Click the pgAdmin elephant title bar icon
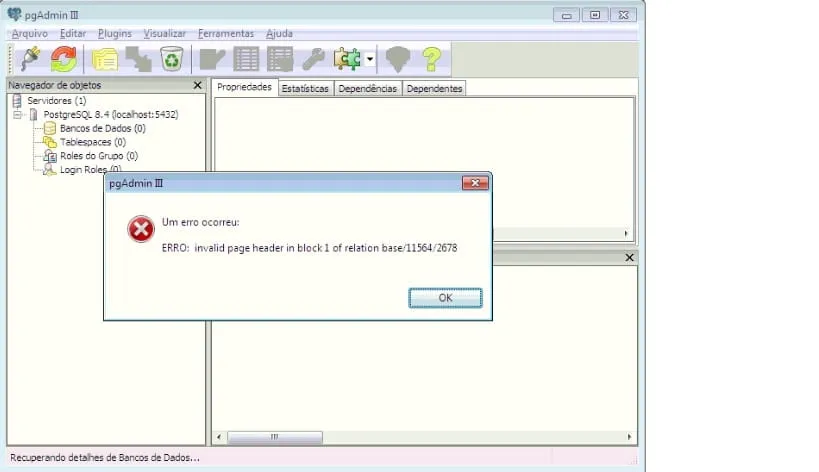 pyautogui.click(x=15, y=15)
